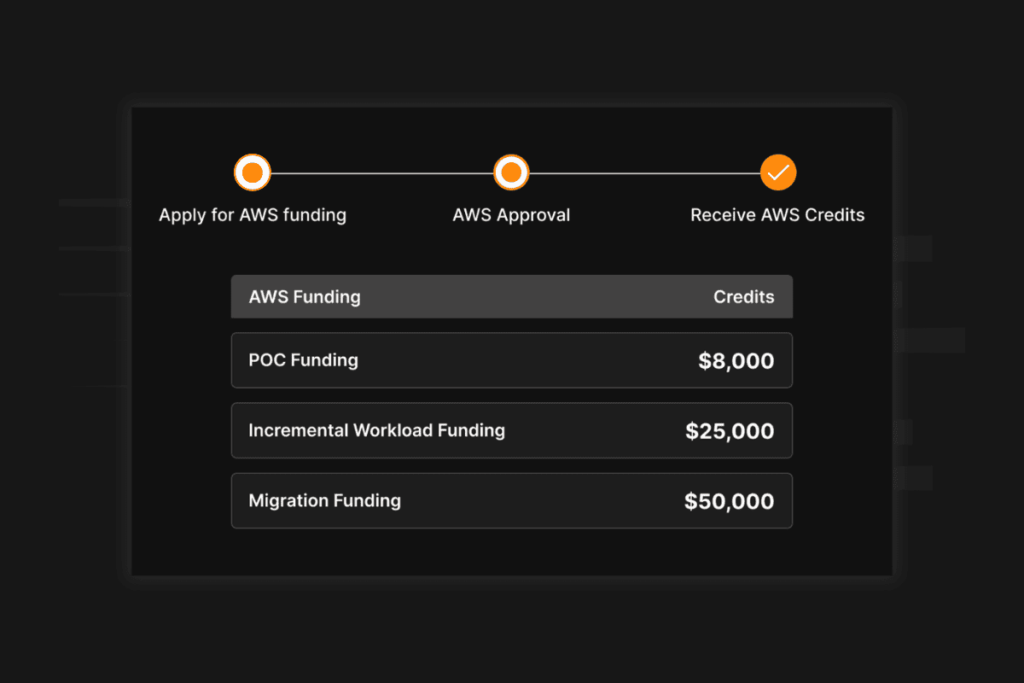Click the AWS Funding column header
This screenshot has width=1024, height=683.
click(x=304, y=297)
